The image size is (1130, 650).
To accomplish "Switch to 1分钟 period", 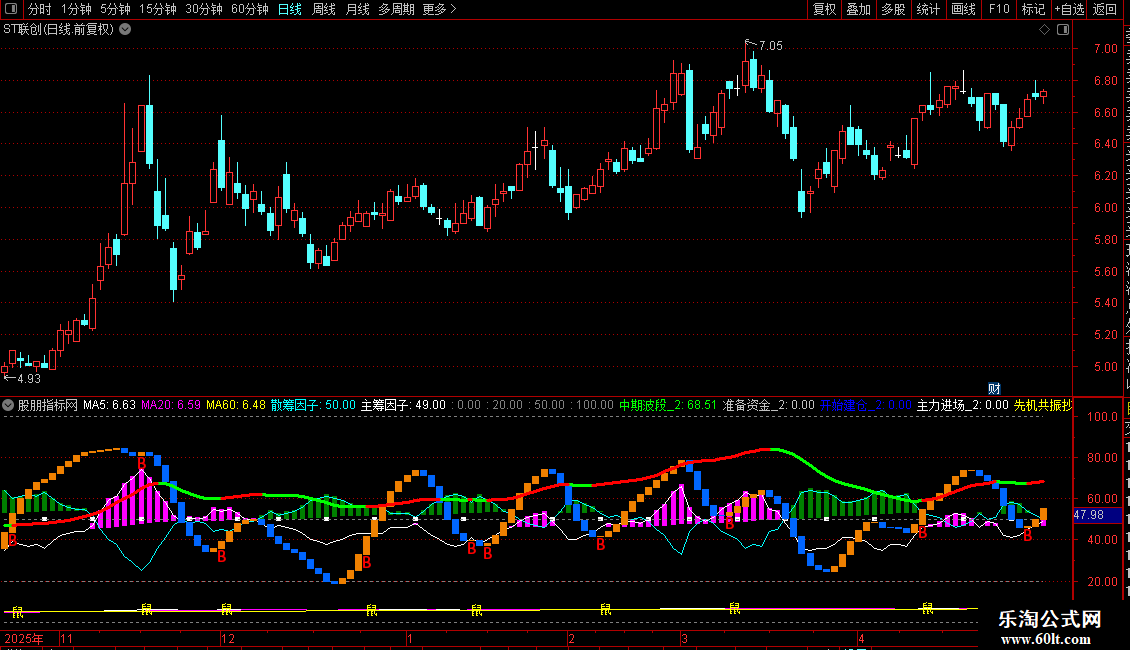I will coord(76,9).
